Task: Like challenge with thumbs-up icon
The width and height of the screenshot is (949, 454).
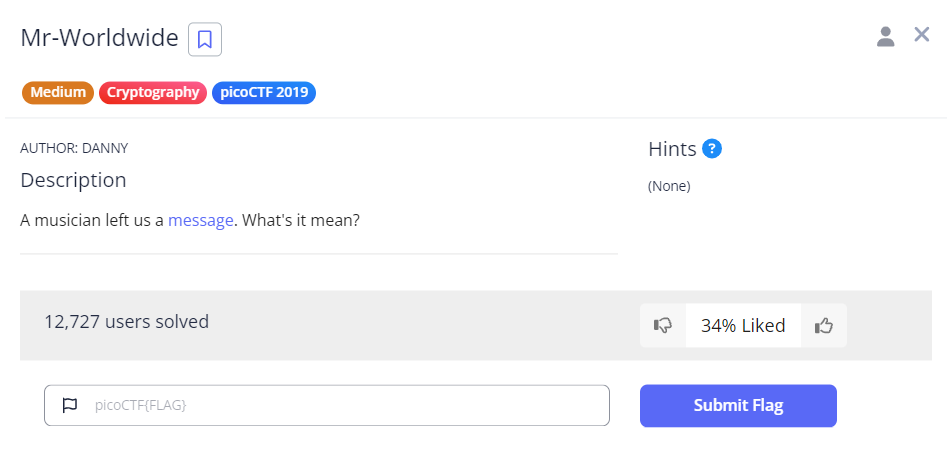Action: click(x=824, y=325)
